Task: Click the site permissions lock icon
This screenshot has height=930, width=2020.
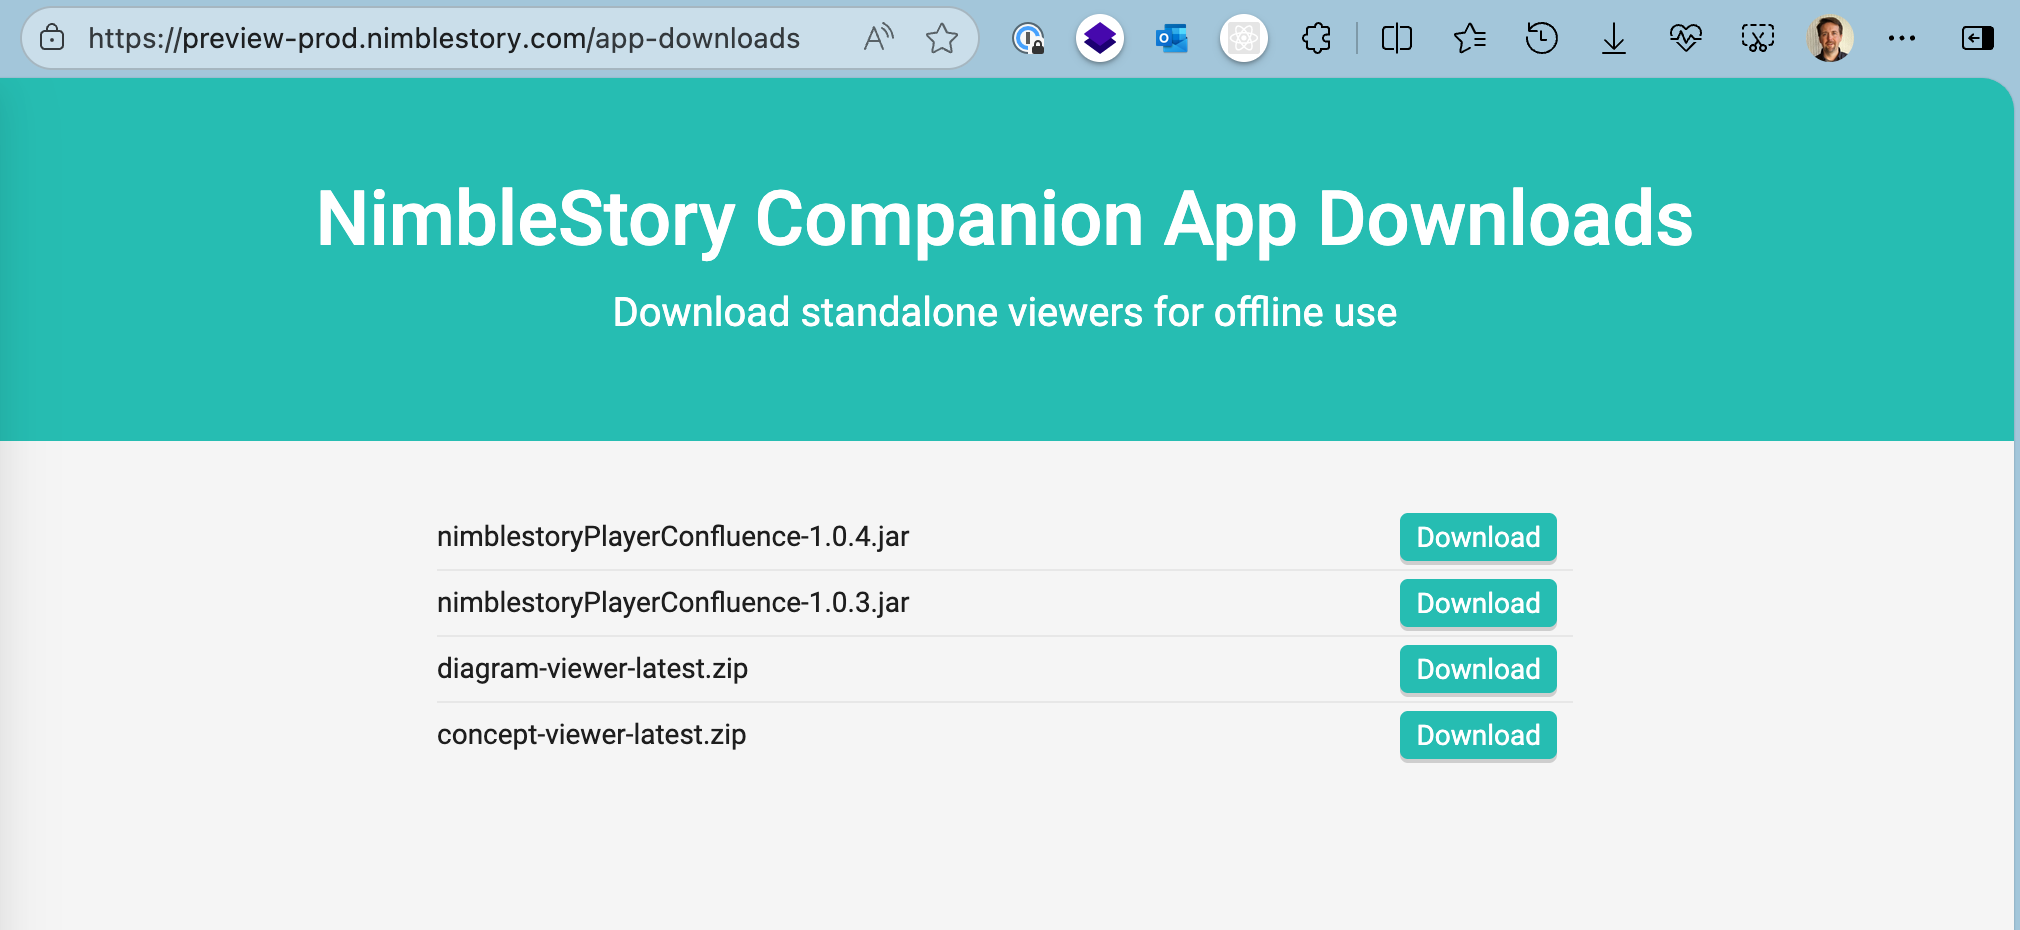Action: (52, 38)
